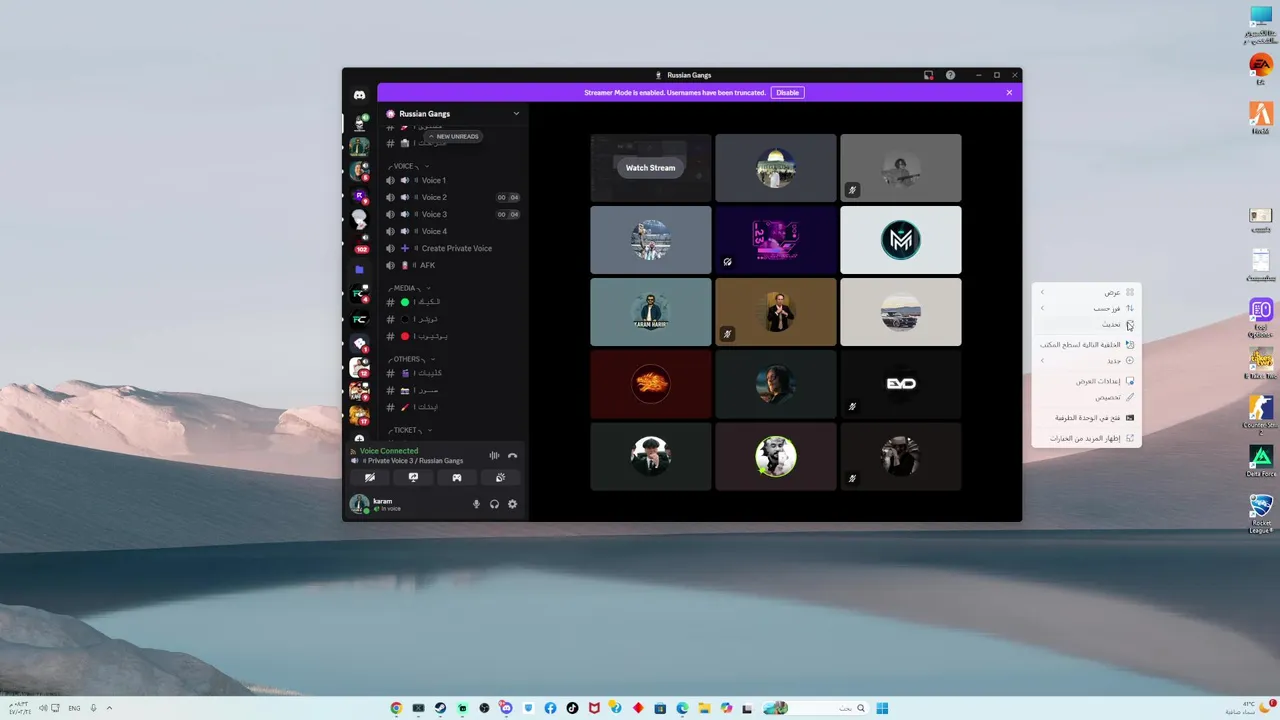Share your screen from voice panel
The image size is (1280, 720).
[x=413, y=478]
